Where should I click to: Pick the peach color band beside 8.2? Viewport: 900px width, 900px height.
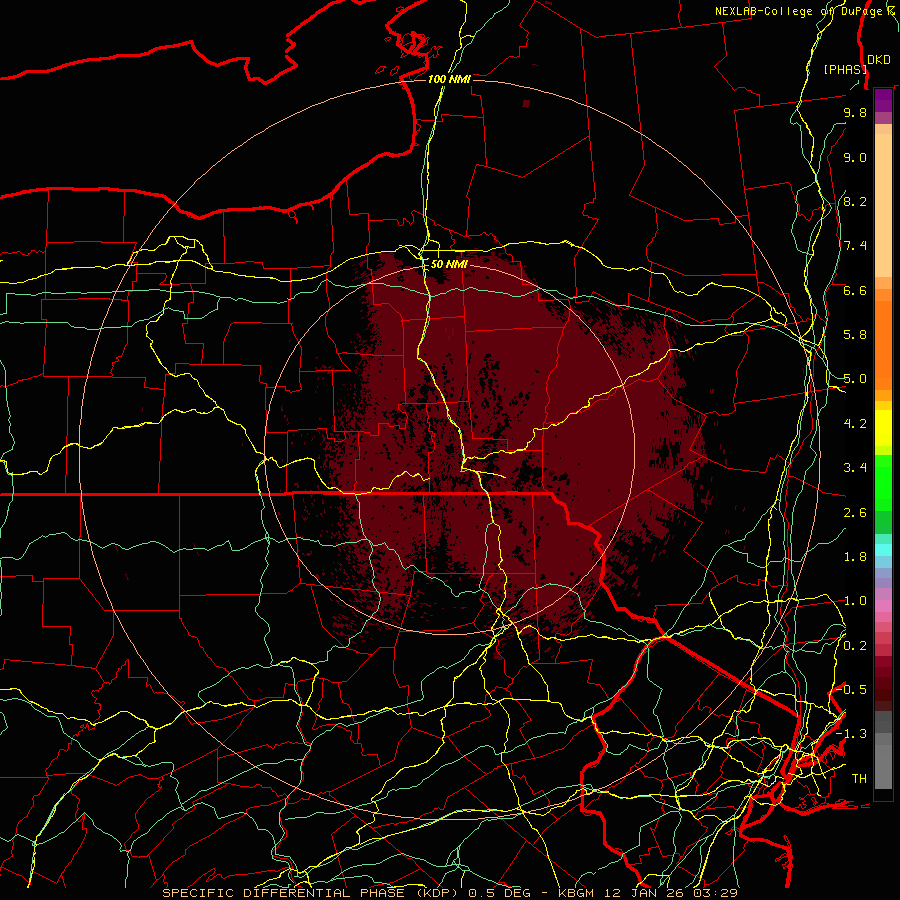[883, 205]
